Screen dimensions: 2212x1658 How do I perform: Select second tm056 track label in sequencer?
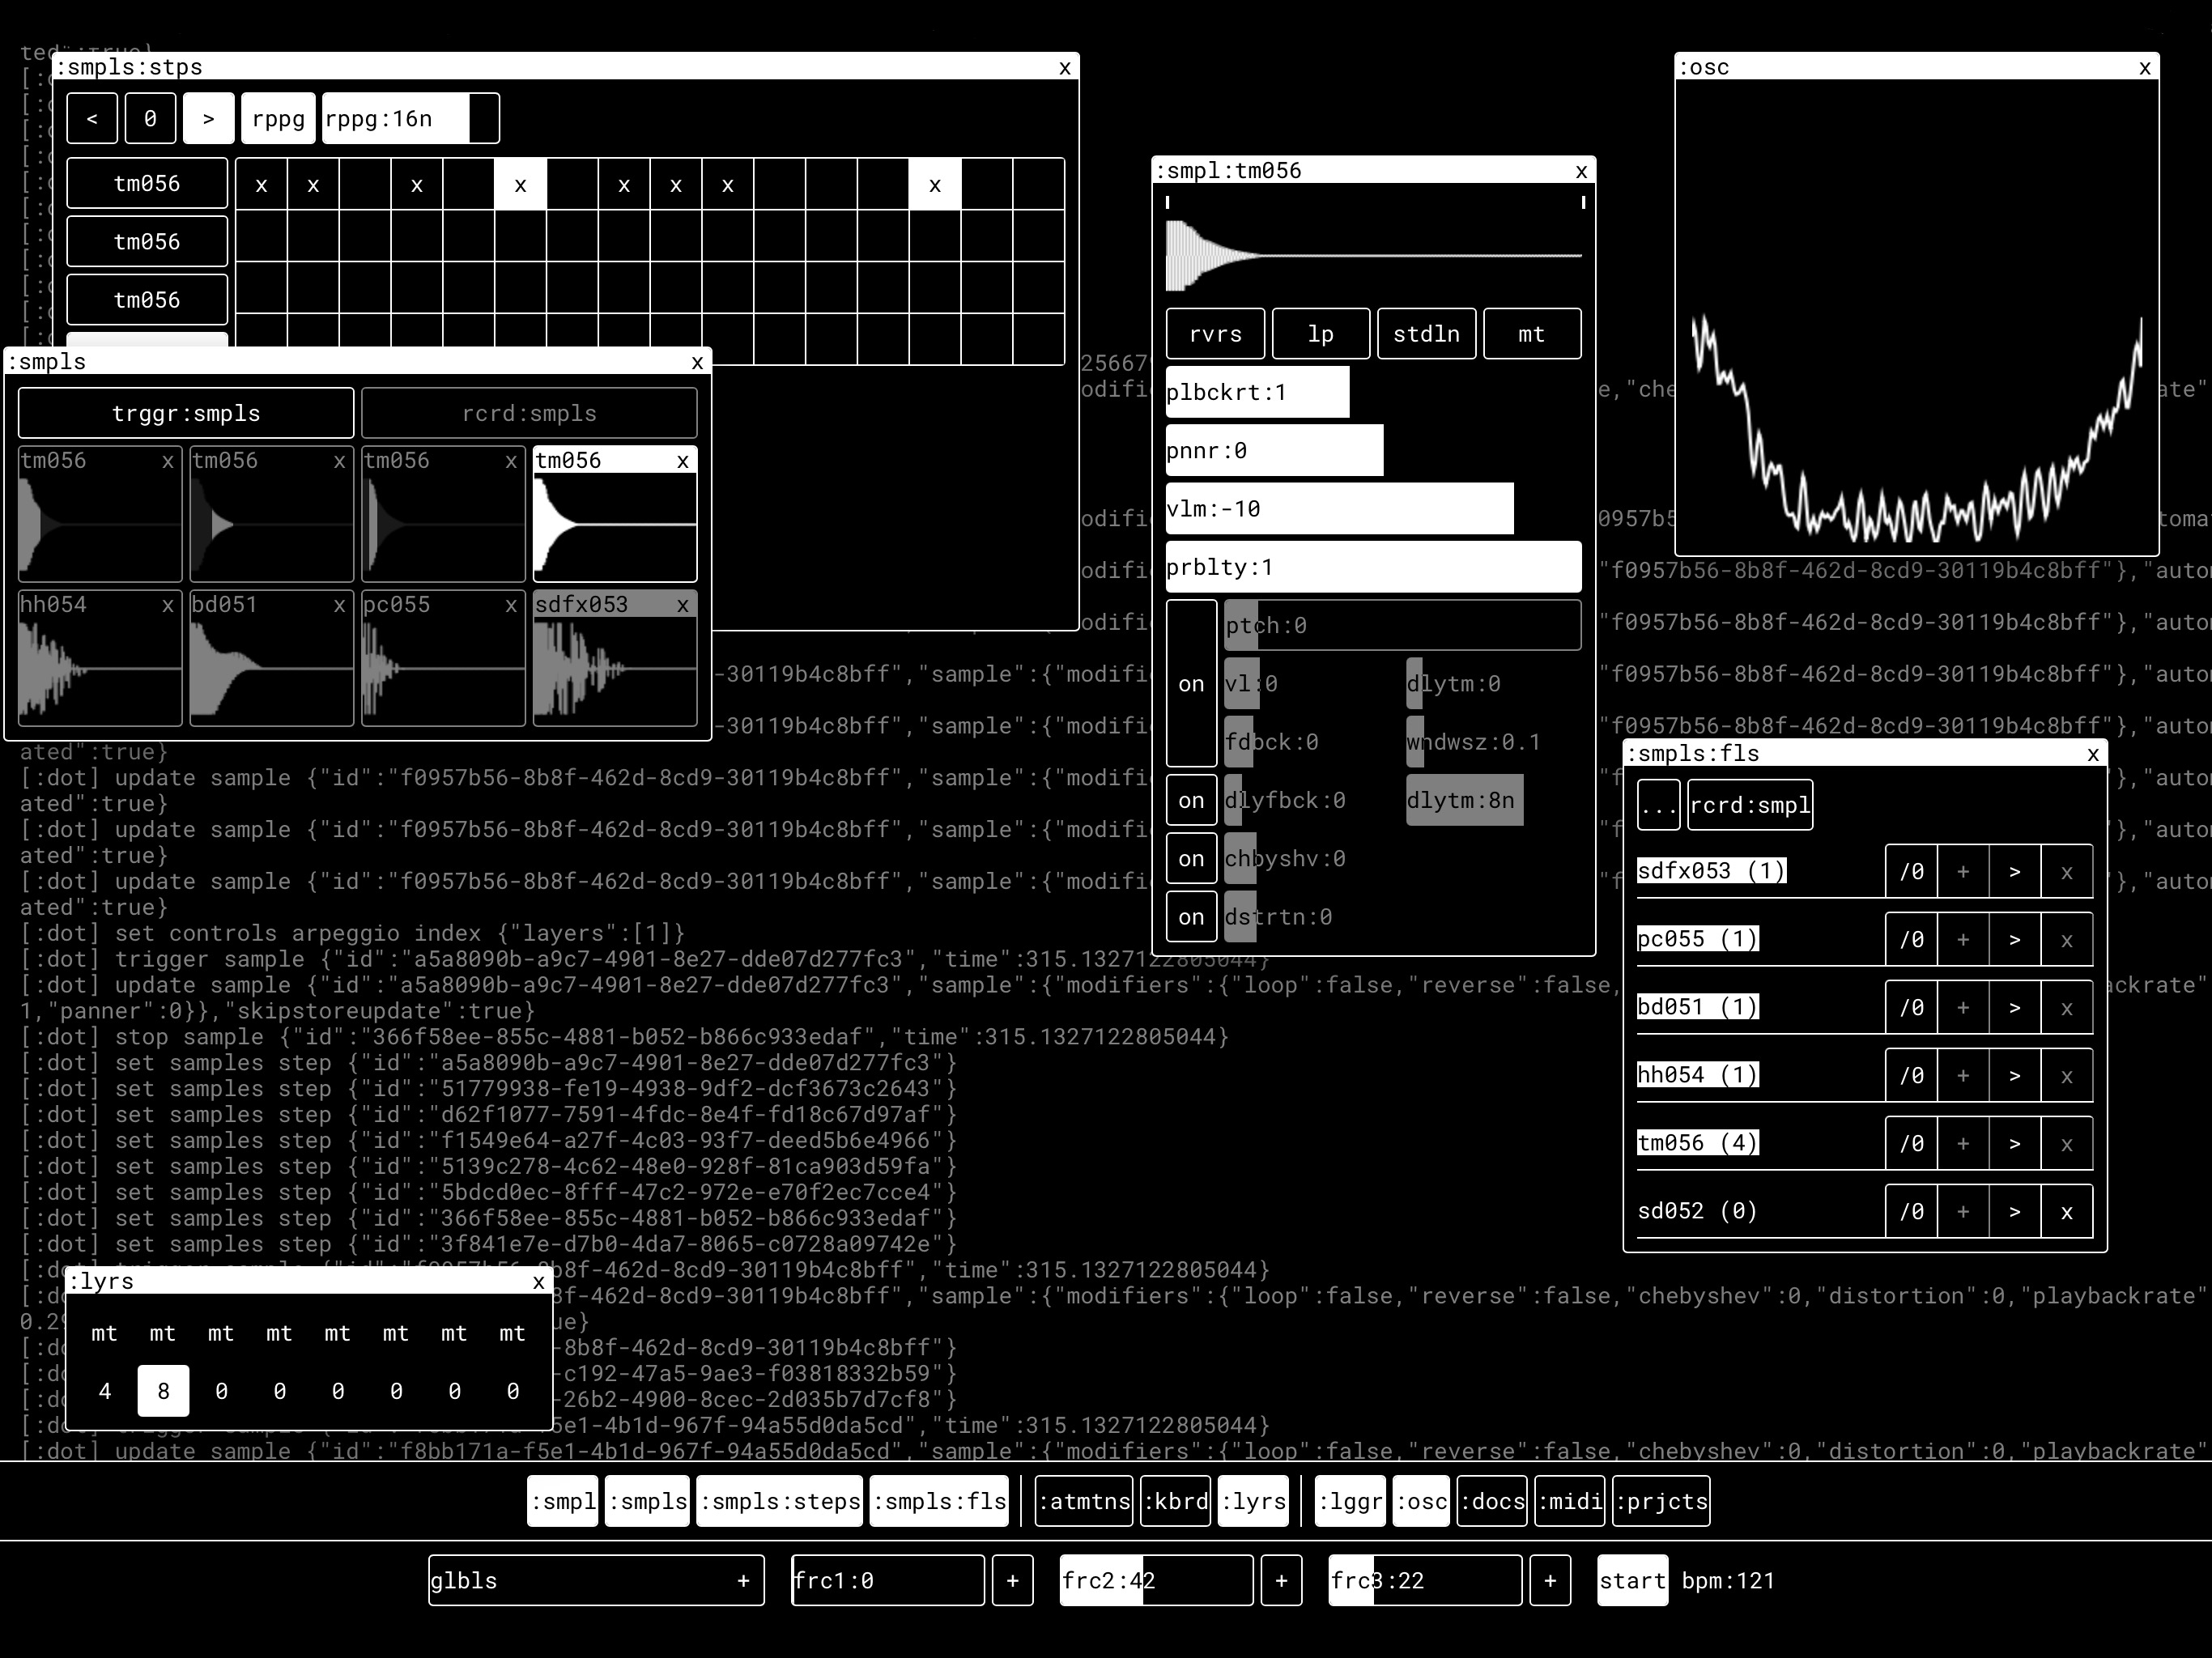click(147, 242)
